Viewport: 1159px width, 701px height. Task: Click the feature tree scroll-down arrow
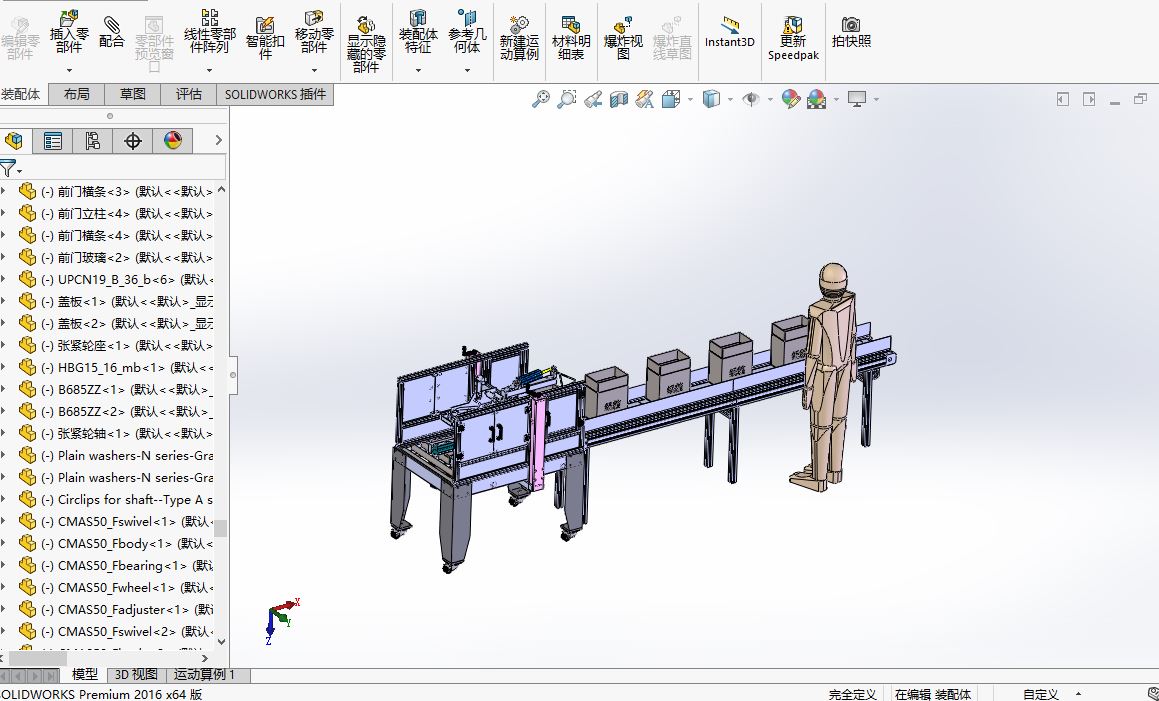pyautogui.click(x=221, y=641)
